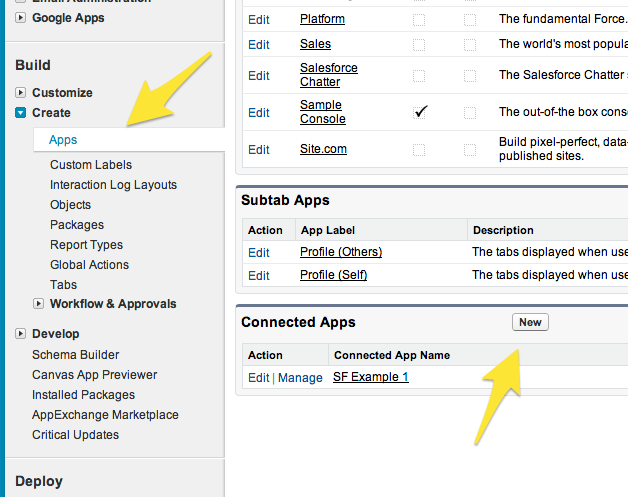Open Objects in the sidebar
The width and height of the screenshot is (628, 497).
pos(70,205)
